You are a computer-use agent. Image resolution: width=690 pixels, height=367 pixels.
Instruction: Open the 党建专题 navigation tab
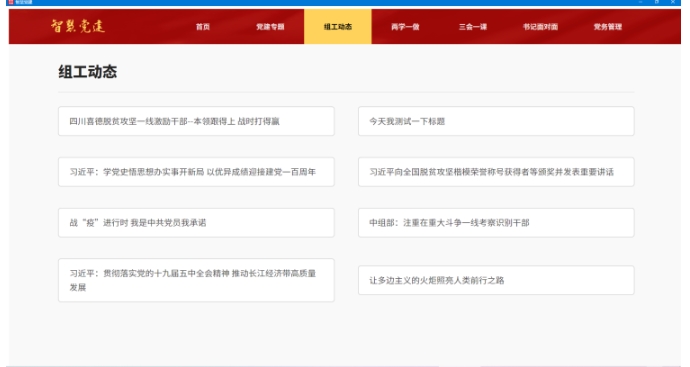pyautogui.click(x=270, y=27)
